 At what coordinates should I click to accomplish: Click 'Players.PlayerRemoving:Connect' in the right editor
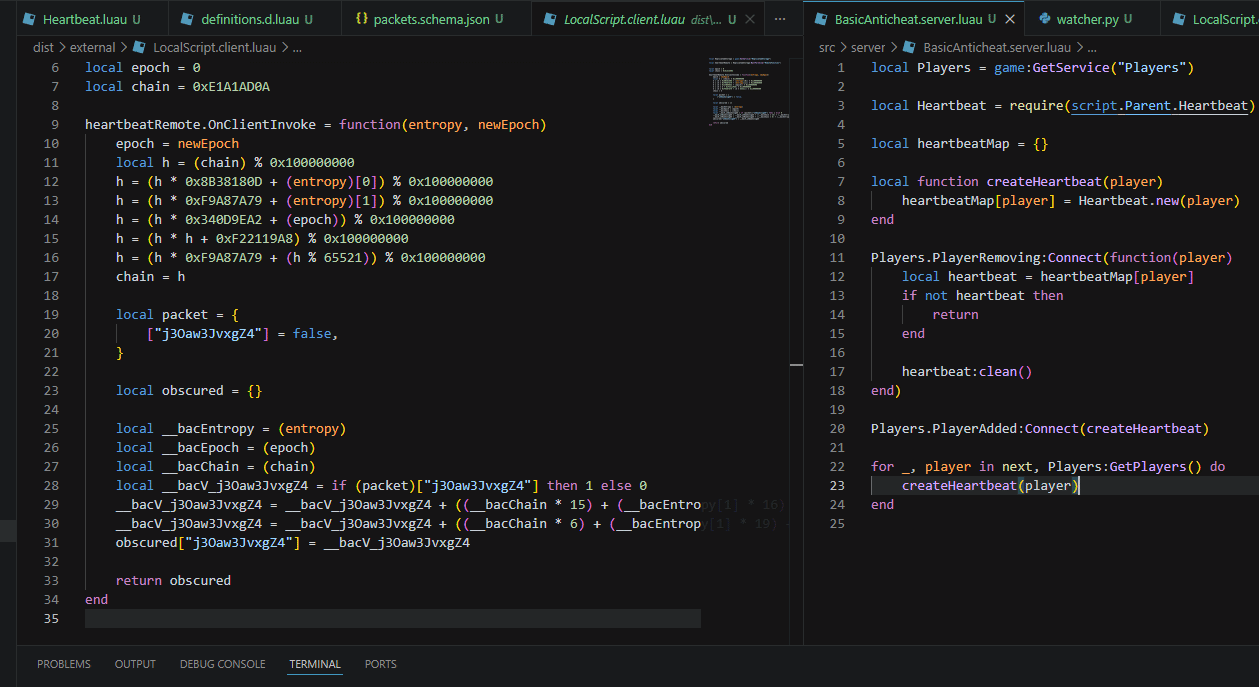click(x=987, y=257)
